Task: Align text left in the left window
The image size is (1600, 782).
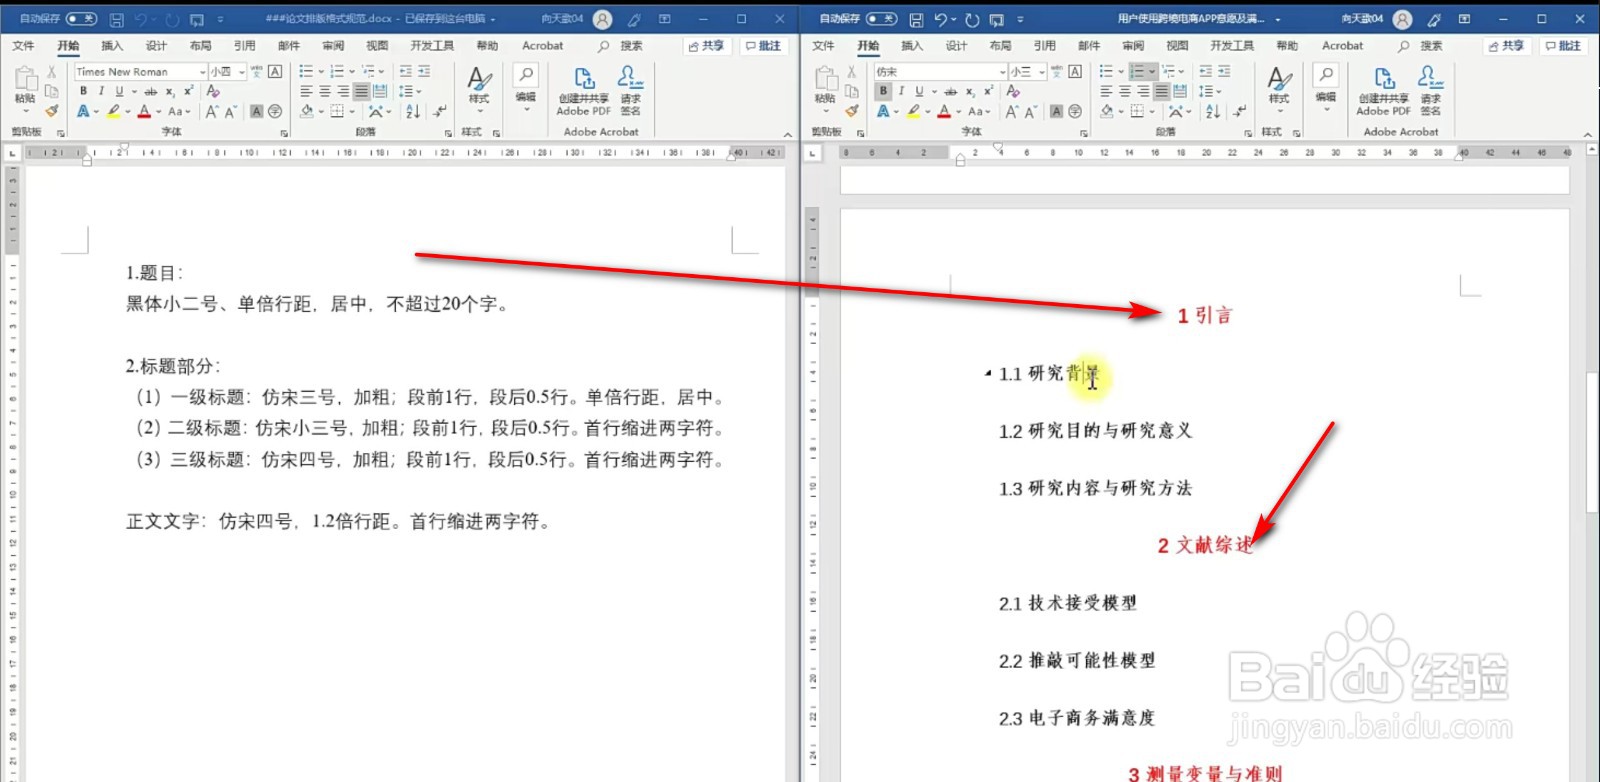Action: point(307,91)
